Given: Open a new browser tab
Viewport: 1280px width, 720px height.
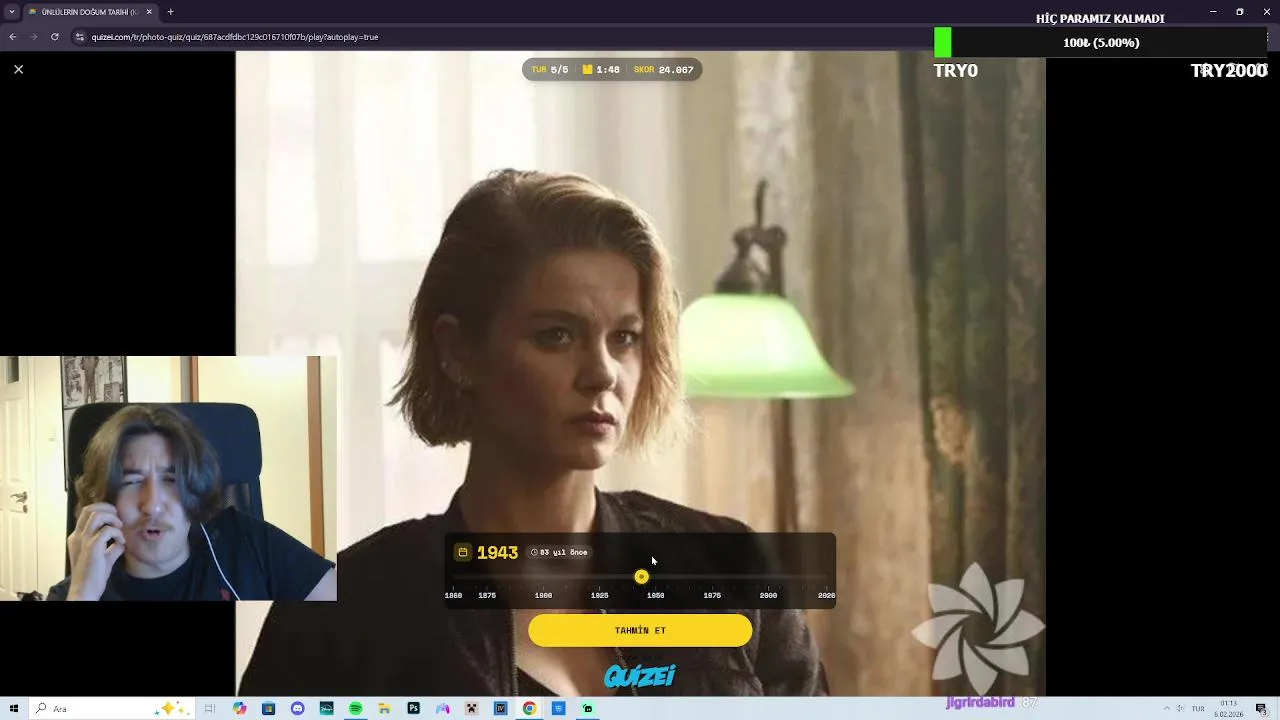Looking at the screenshot, I should coord(170,12).
